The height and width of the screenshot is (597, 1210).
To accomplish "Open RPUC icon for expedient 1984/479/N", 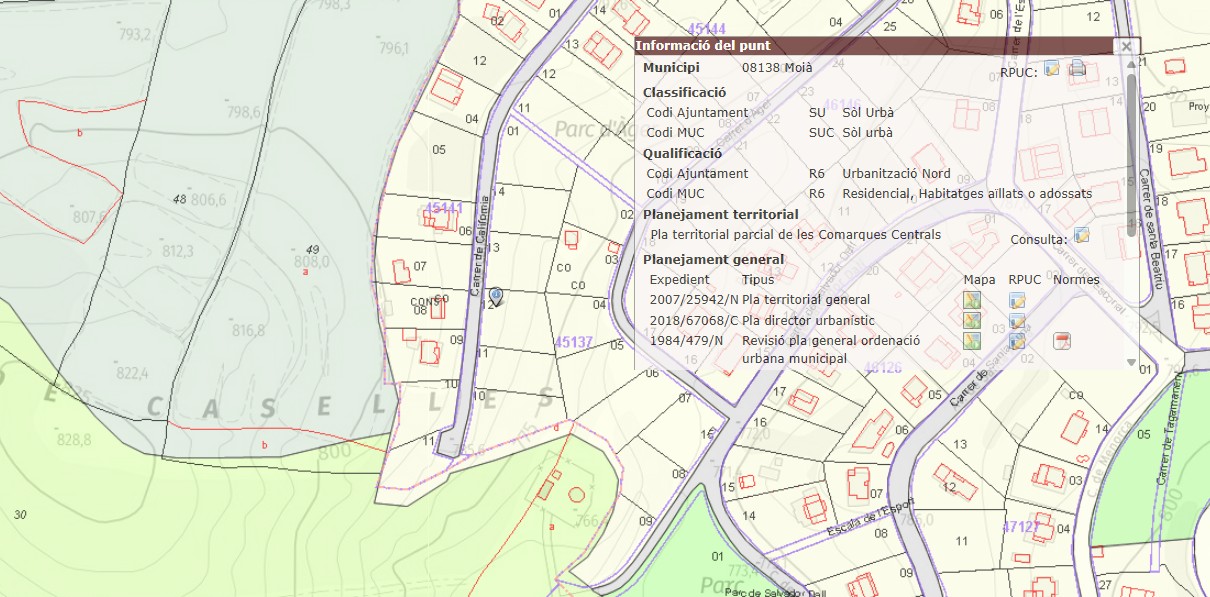I will coord(1017,341).
